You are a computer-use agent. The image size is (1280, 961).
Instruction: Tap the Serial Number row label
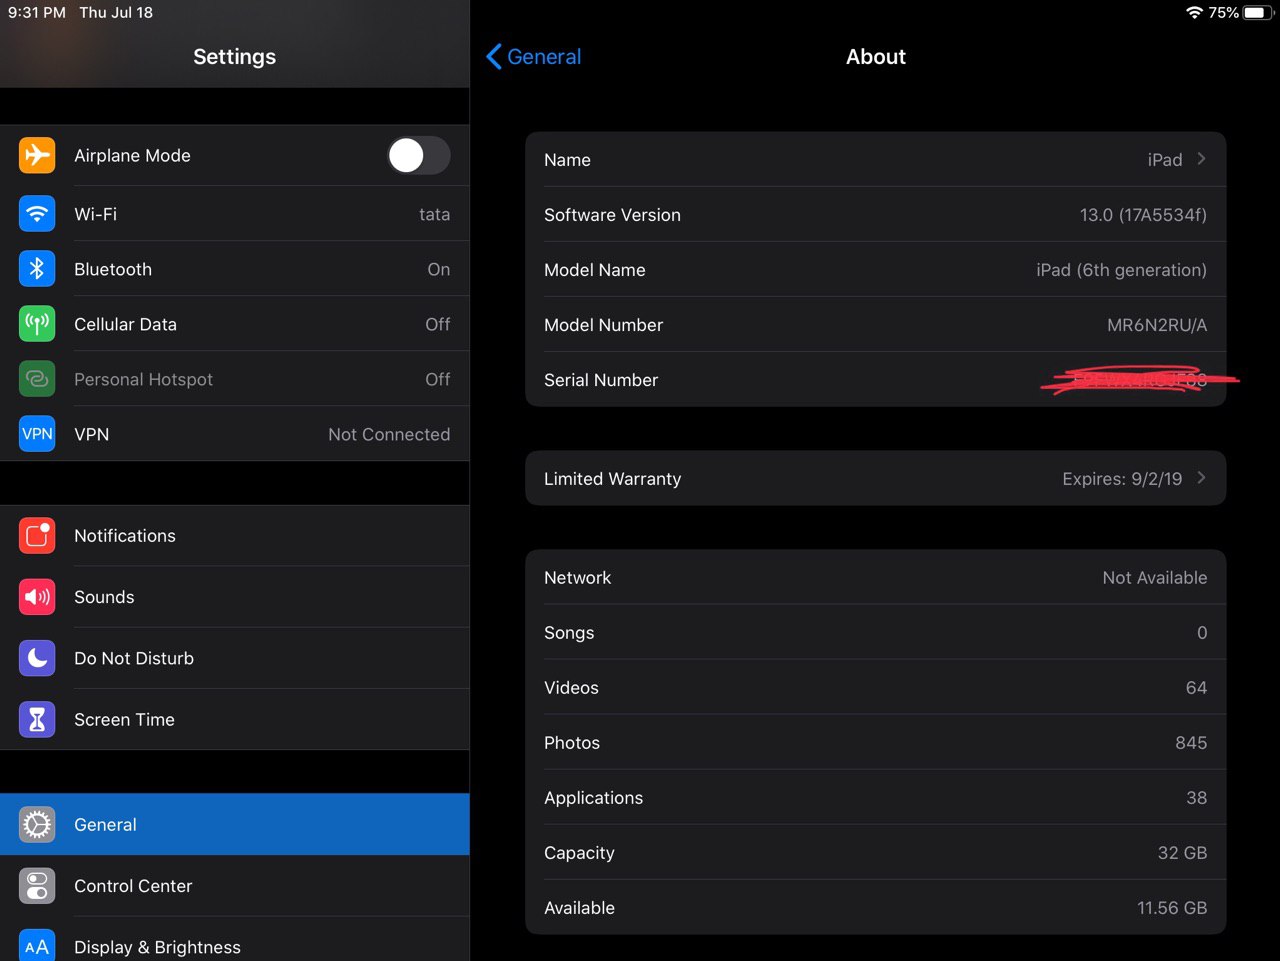tap(601, 380)
